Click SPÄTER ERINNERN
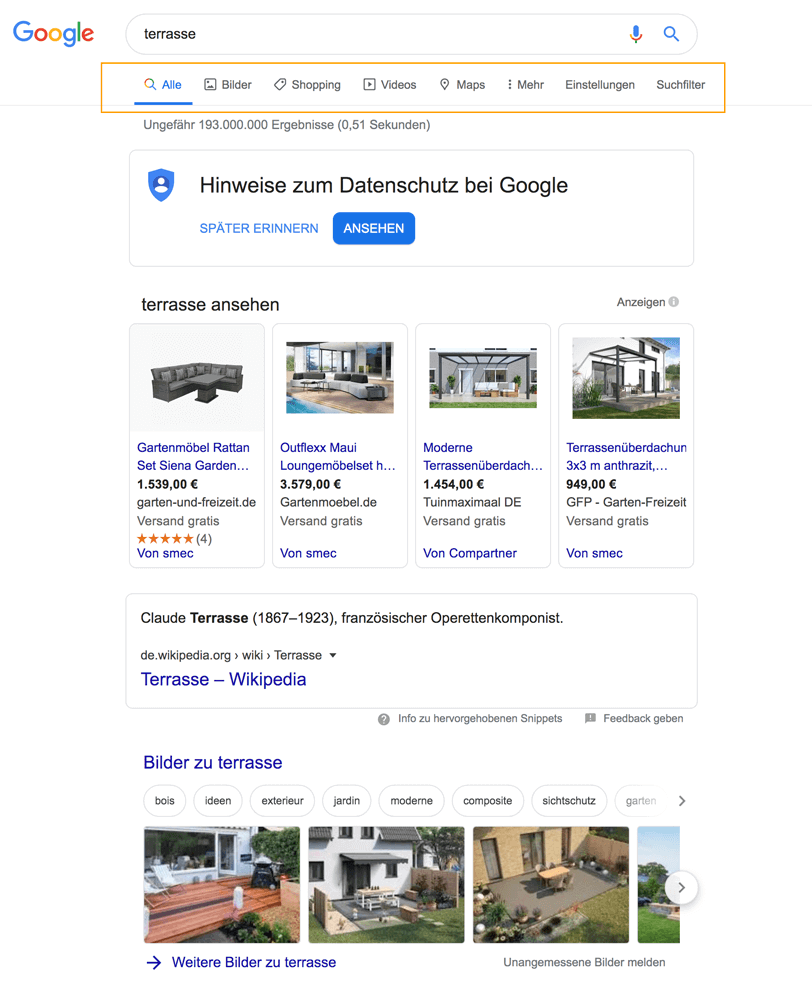The width and height of the screenshot is (812, 992). (x=258, y=228)
